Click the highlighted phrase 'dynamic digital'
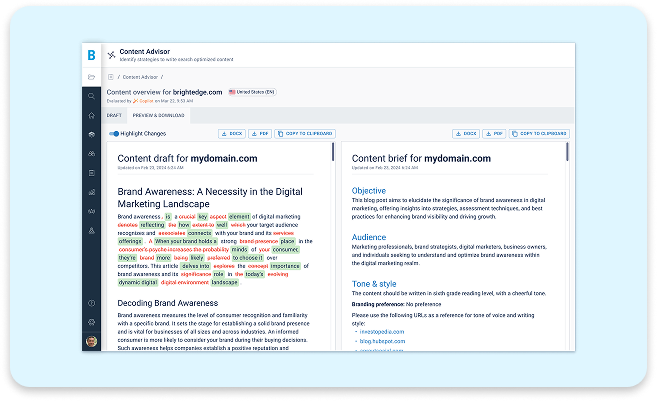657x401 pixels. pos(138,282)
